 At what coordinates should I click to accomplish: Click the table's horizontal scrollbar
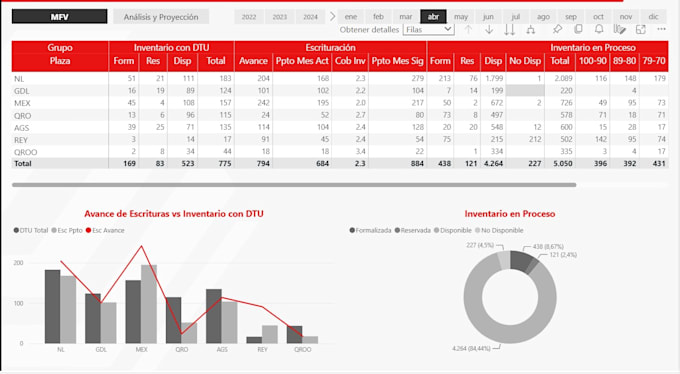point(294,185)
